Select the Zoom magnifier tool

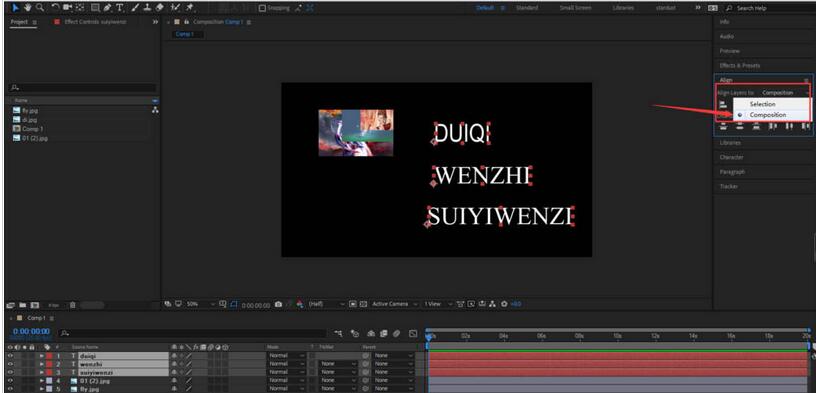point(40,7)
